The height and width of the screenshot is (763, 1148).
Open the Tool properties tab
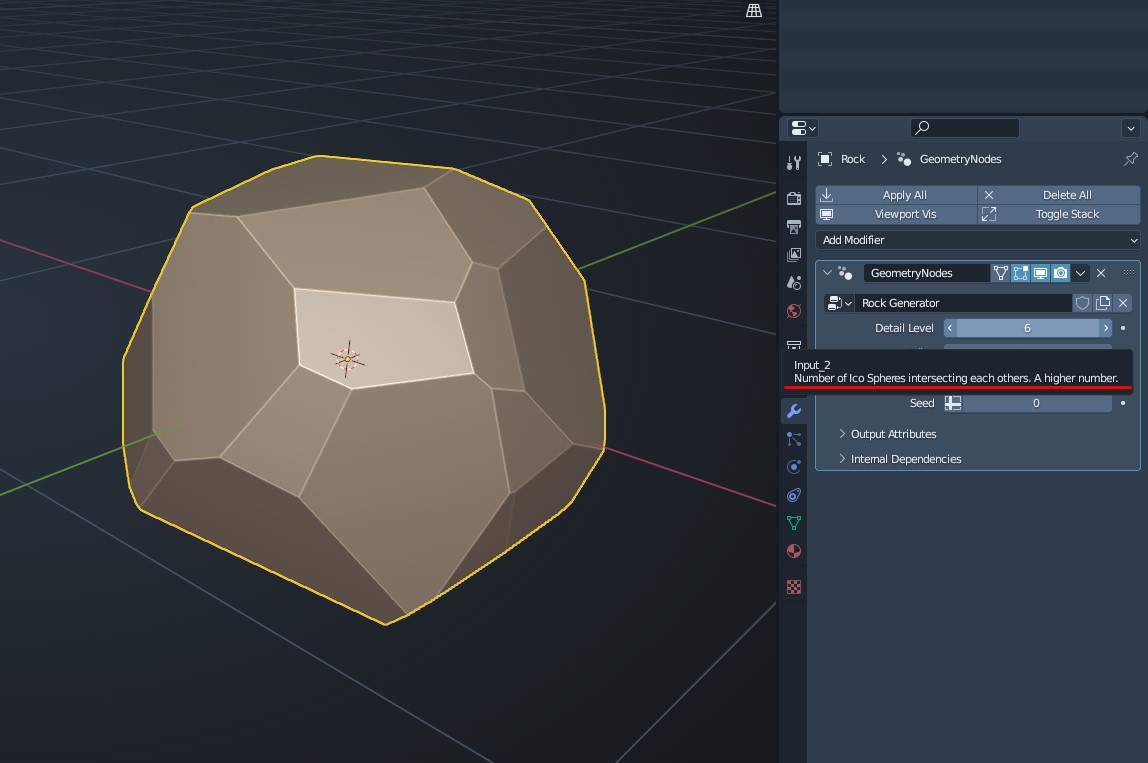(x=794, y=163)
